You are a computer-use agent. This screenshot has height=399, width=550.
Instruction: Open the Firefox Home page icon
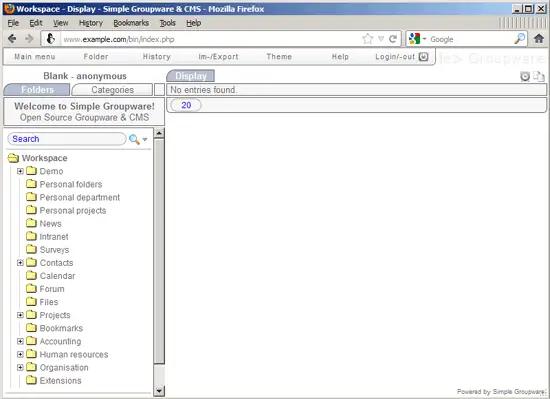pos(539,39)
